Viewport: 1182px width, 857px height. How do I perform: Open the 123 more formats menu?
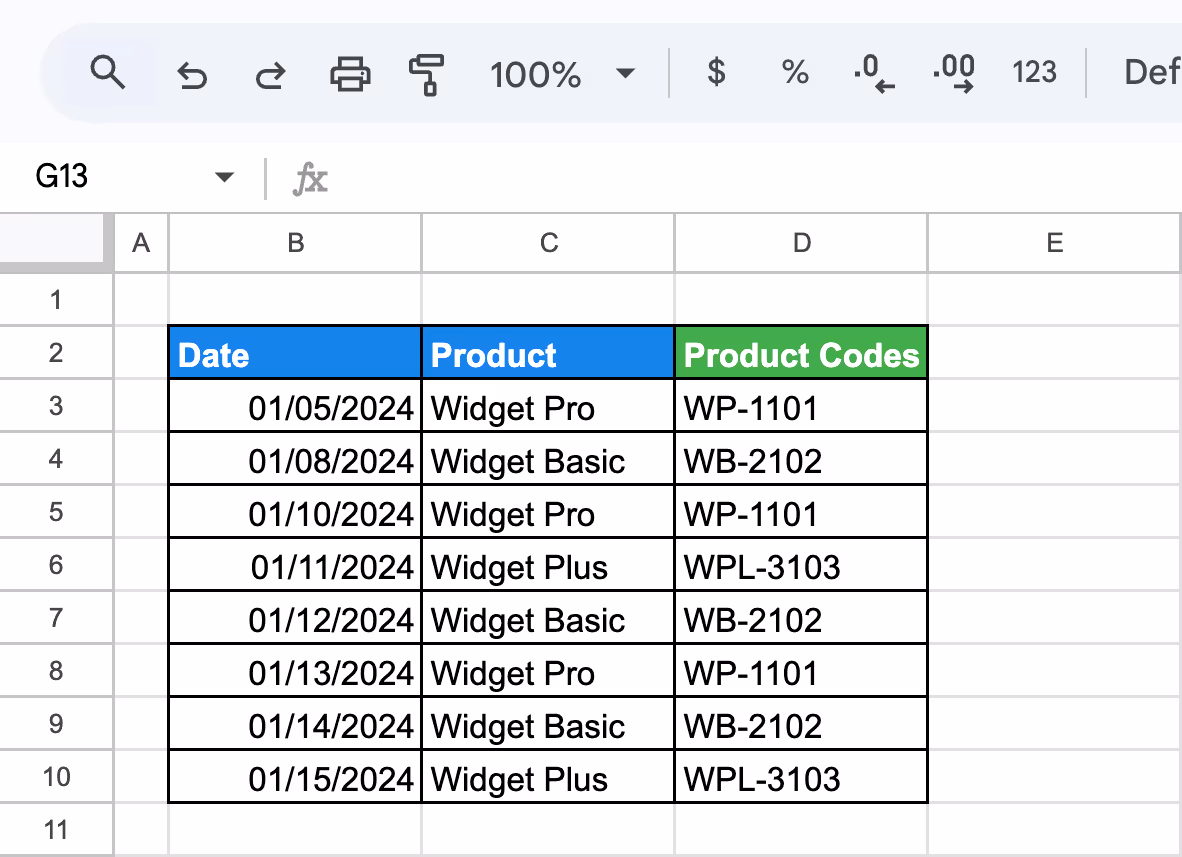[x=1034, y=72]
